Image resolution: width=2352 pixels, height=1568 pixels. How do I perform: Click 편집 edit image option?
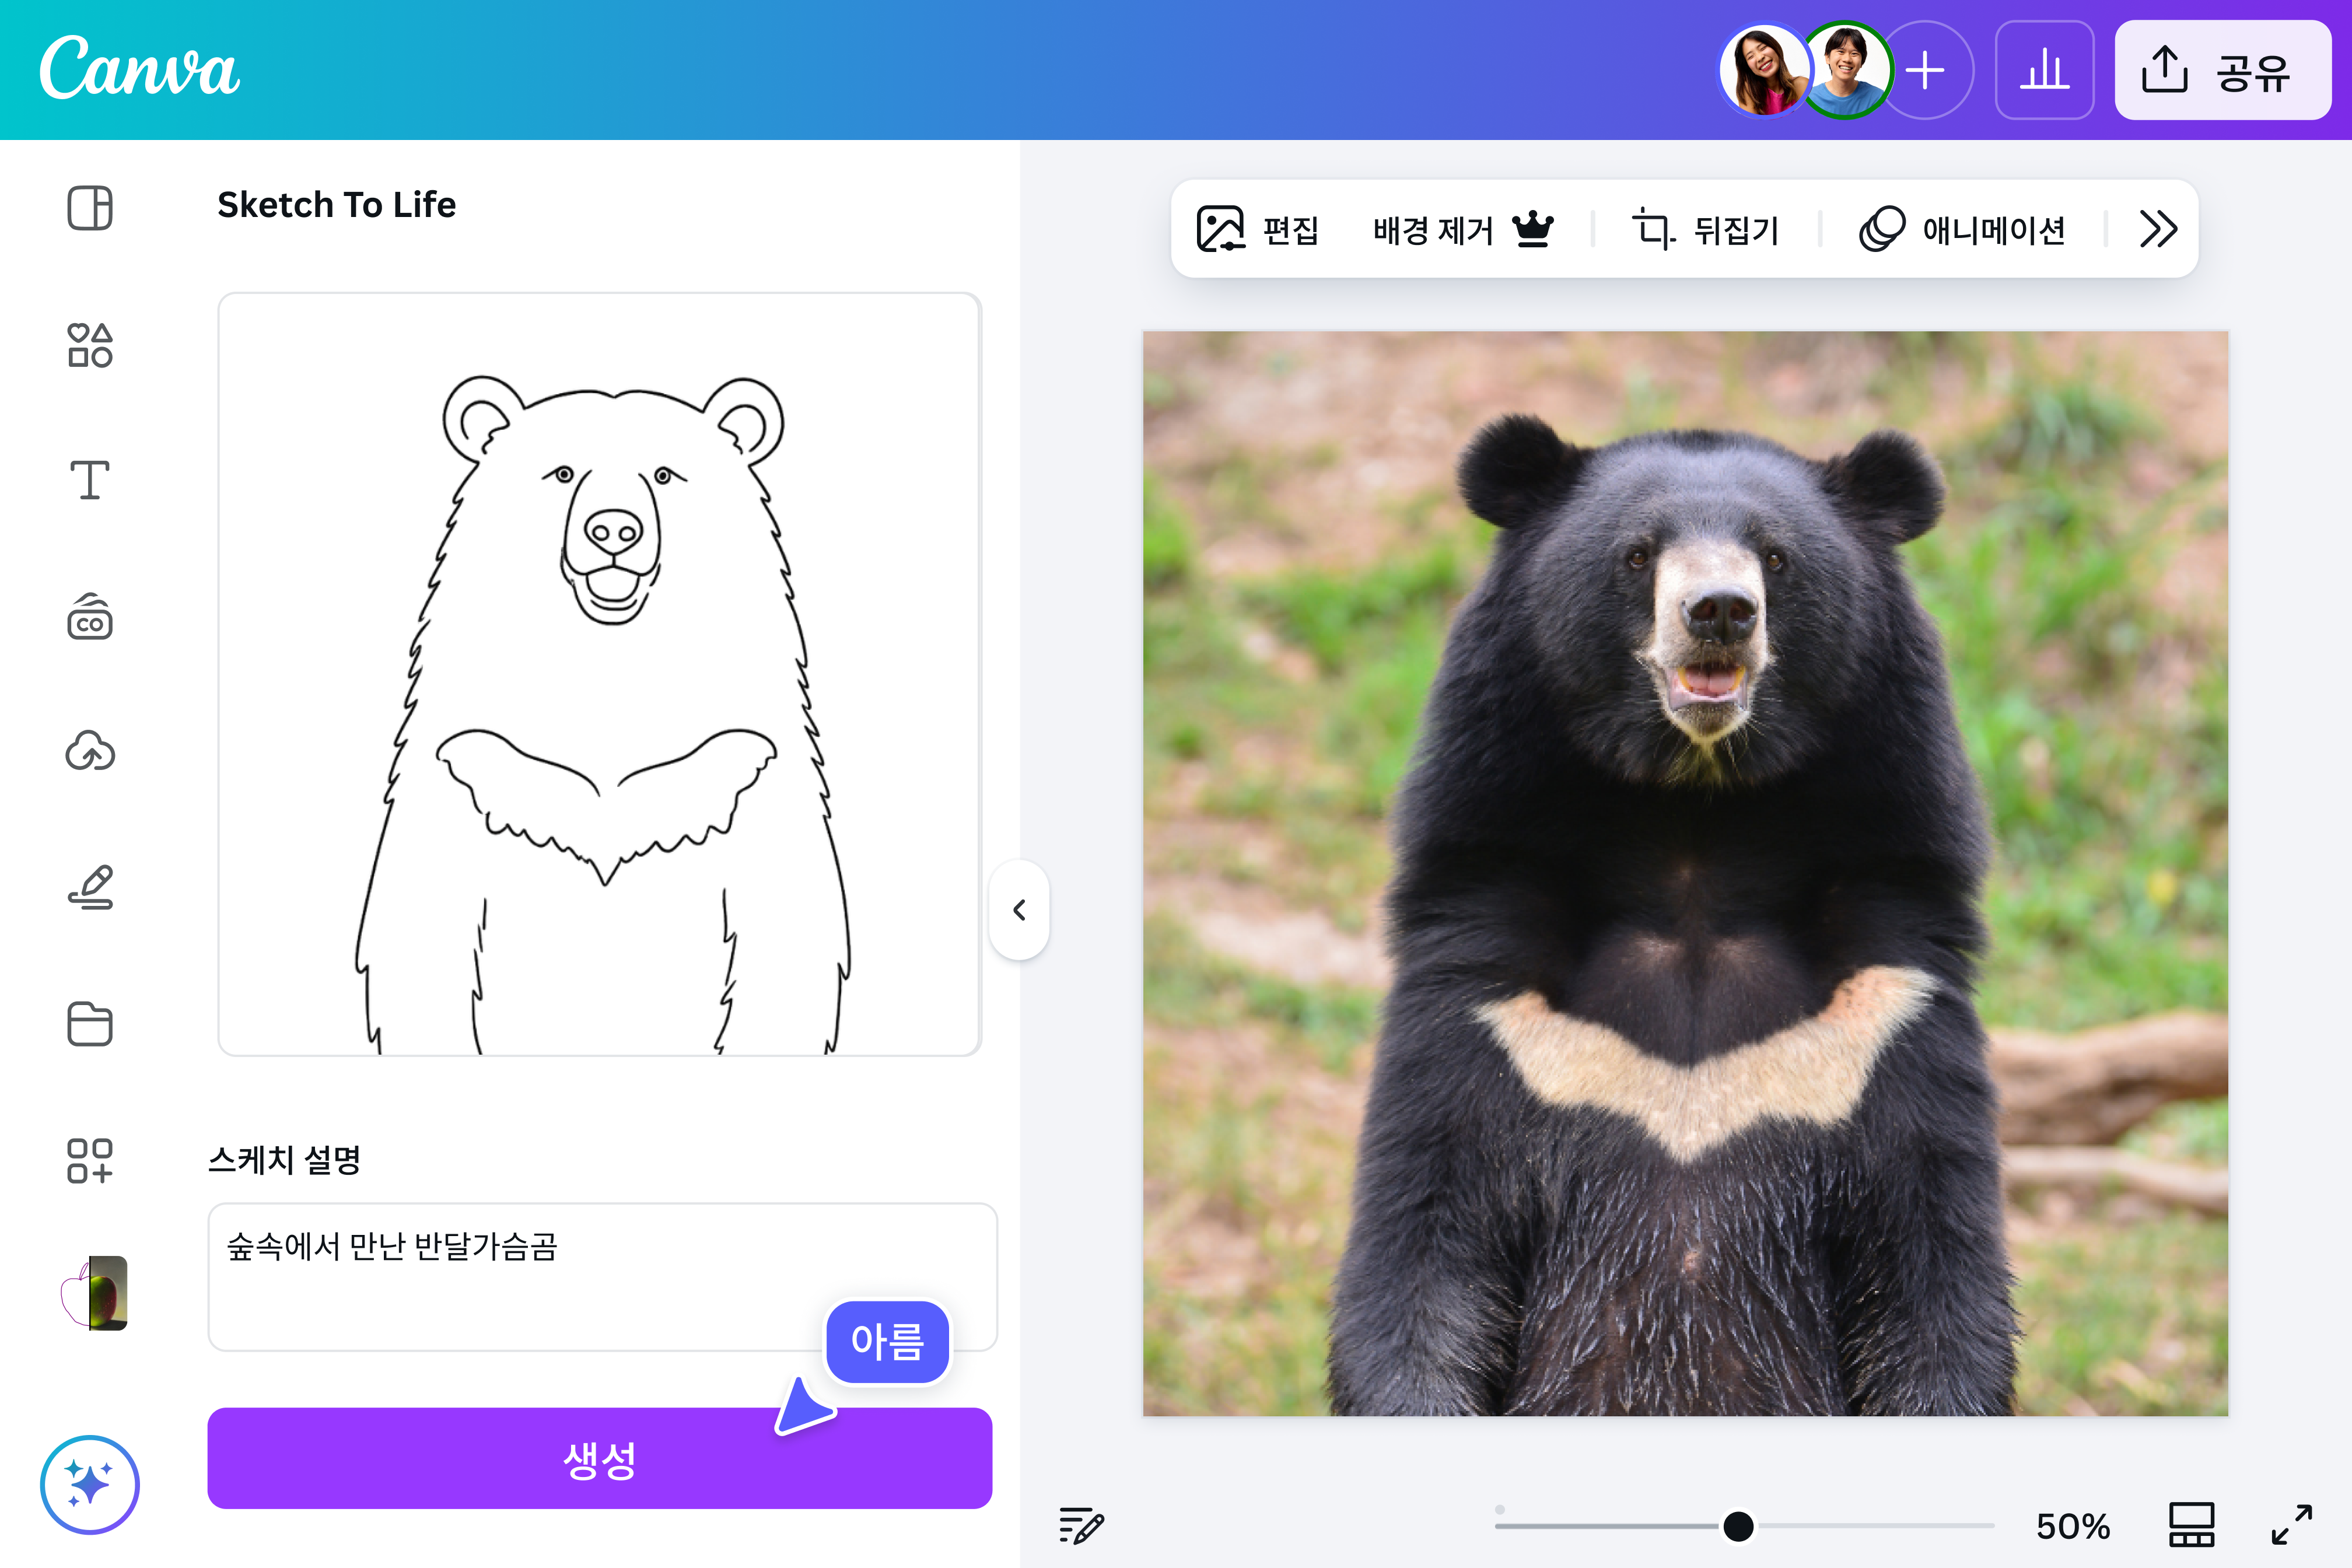1258,229
